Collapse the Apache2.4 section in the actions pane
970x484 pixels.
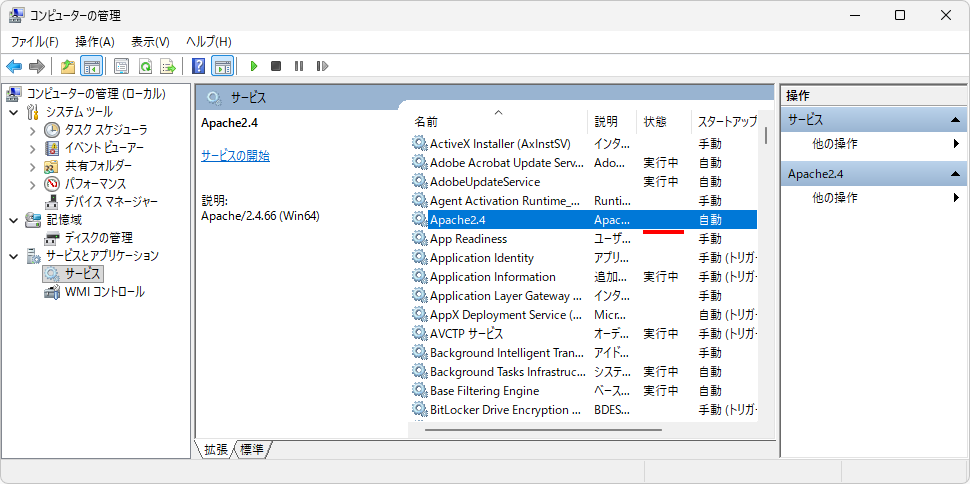pos(955,175)
